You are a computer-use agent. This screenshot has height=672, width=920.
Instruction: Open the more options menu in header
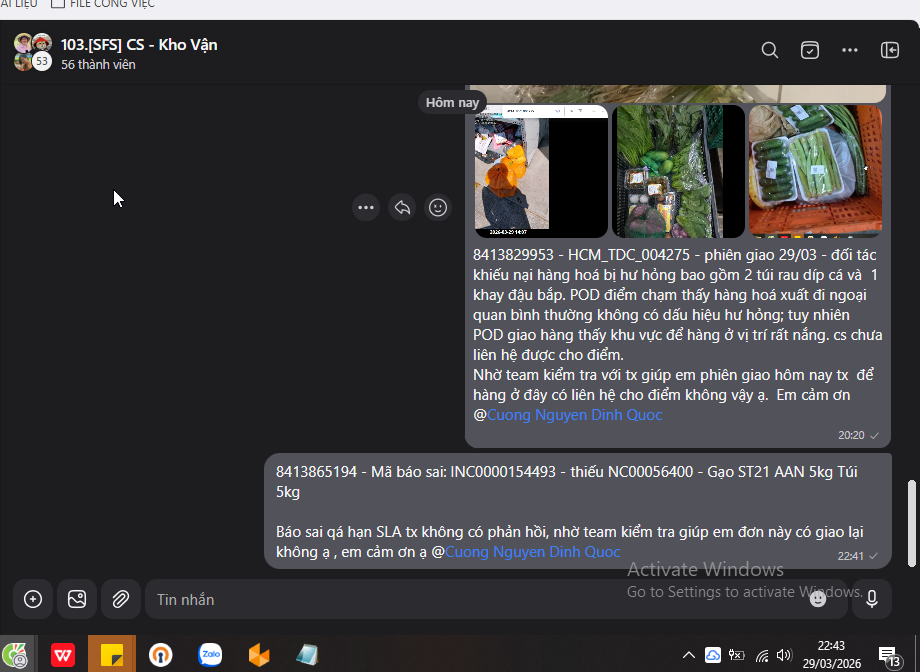pos(850,50)
